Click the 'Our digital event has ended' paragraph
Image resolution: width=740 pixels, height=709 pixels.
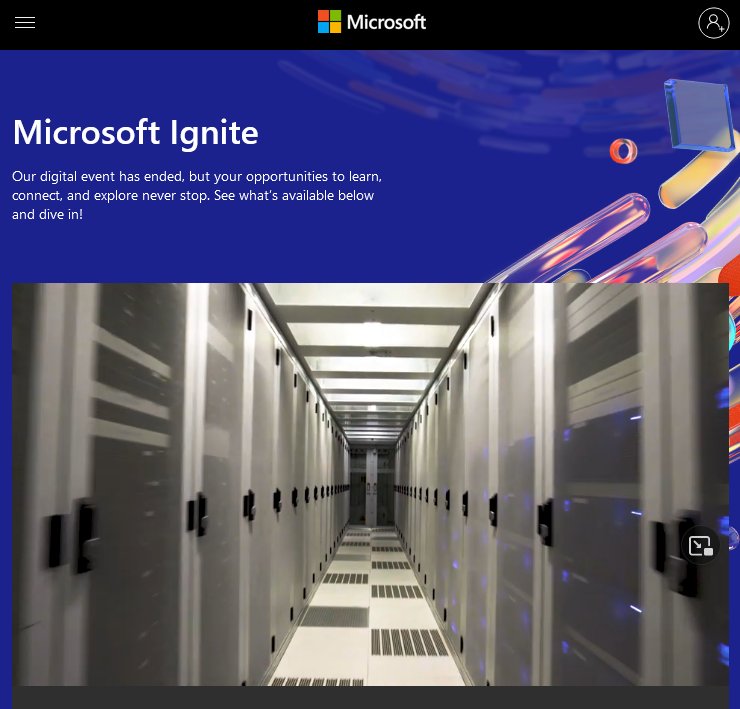point(197,195)
